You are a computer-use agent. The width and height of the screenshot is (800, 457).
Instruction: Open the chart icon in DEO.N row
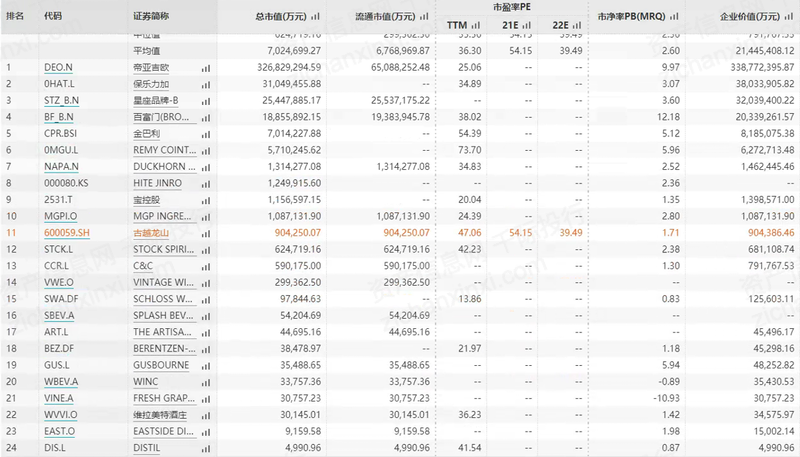pos(206,68)
